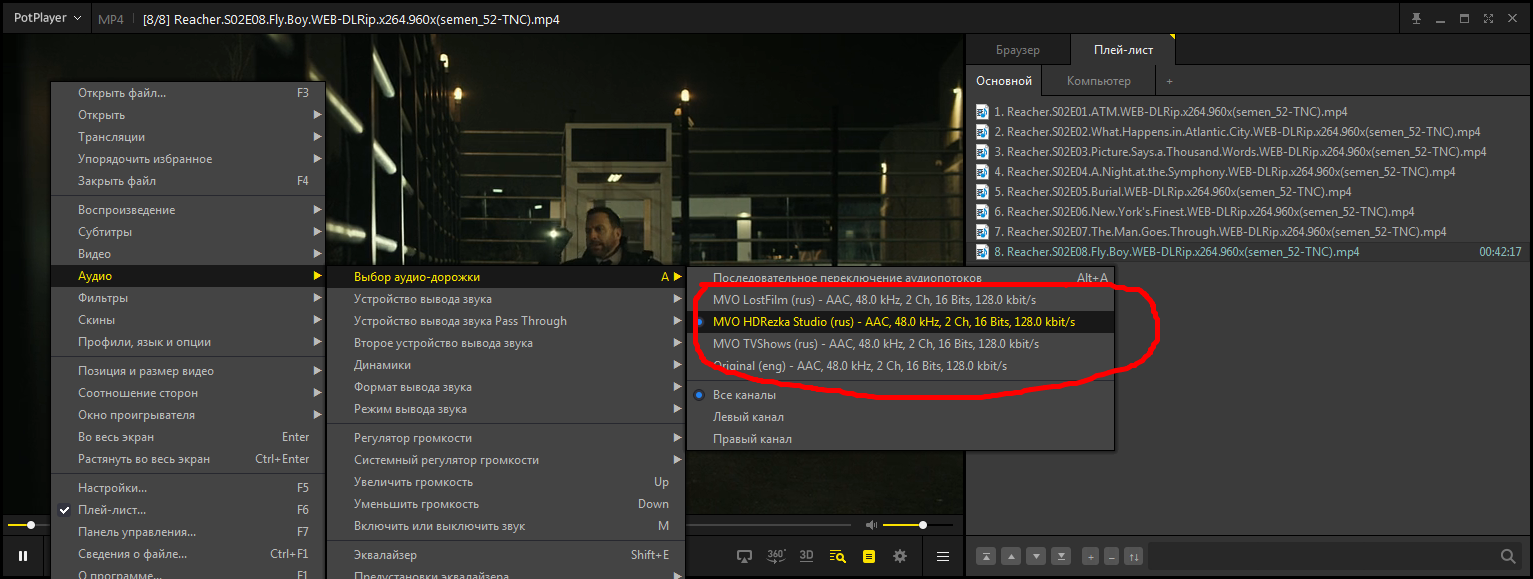This screenshot has width=1533, height=579.
Task: Click the screen cast icon in control bar
Action: point(744,556)
